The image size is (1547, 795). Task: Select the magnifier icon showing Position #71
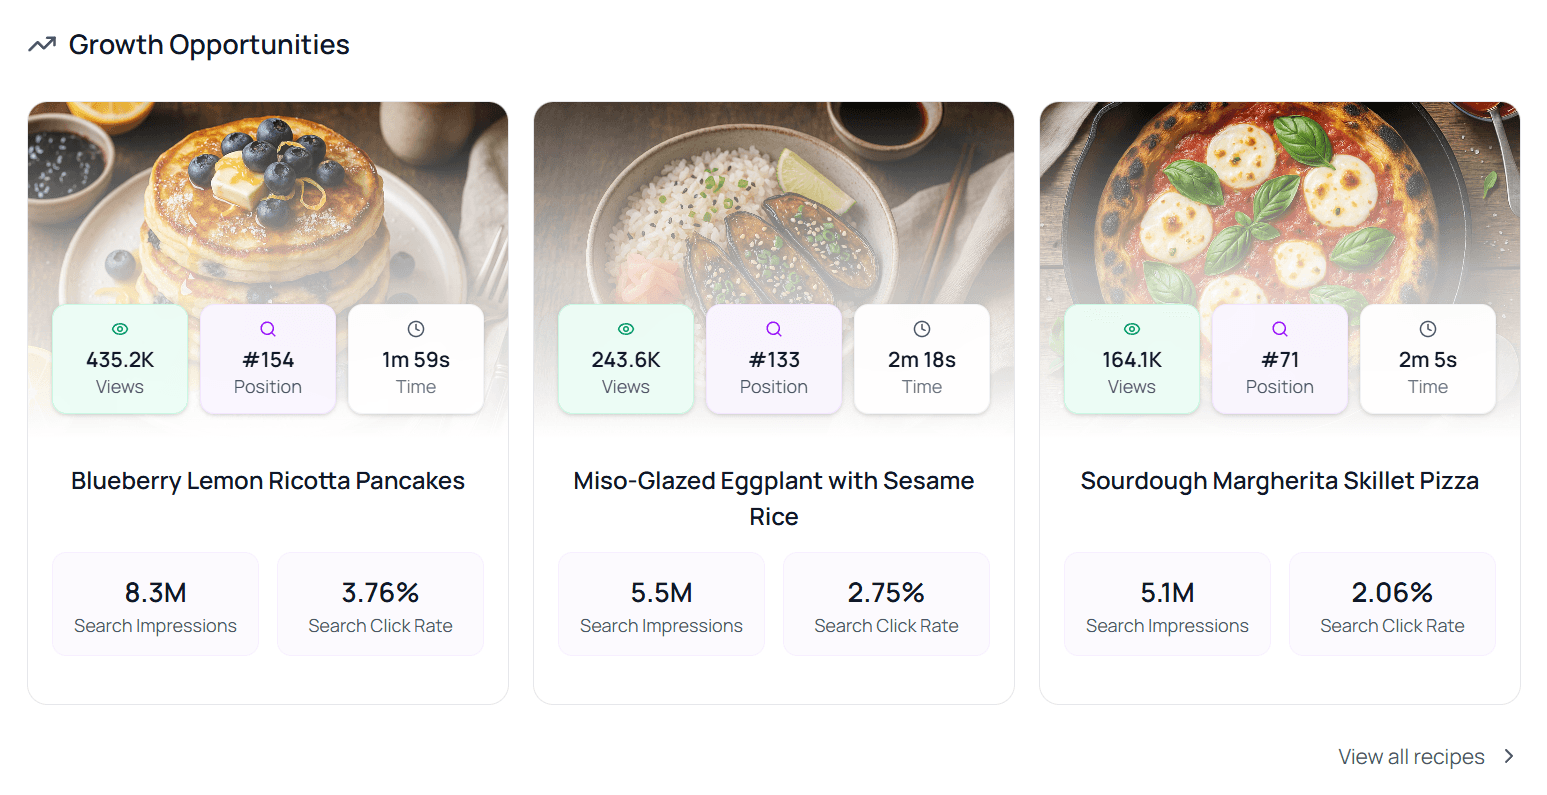coord(1279,328)
